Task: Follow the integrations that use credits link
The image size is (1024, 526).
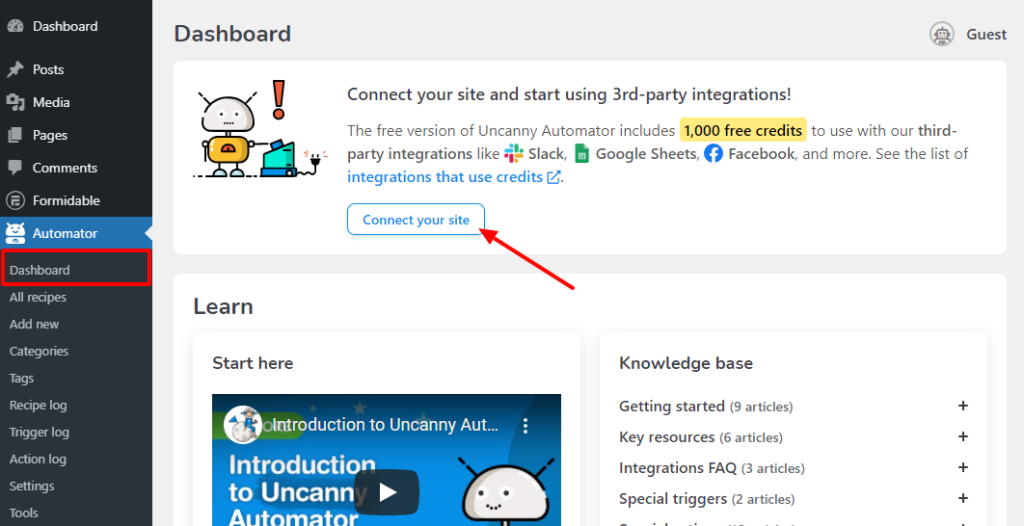Action: pyautogui.click(x=445, y=177)
